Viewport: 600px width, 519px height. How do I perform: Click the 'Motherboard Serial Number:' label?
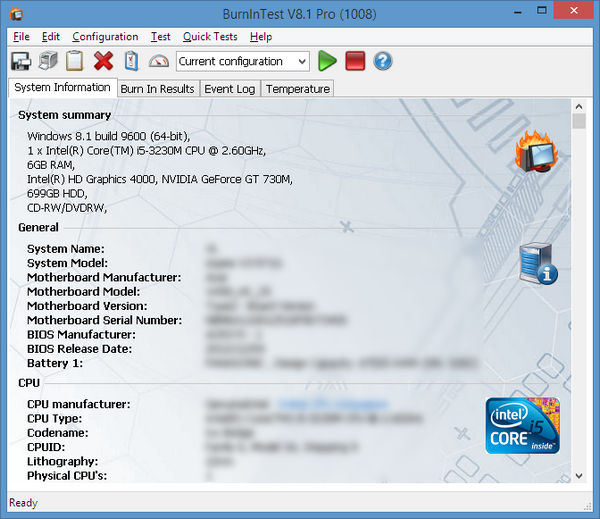[x=104, y=320]
